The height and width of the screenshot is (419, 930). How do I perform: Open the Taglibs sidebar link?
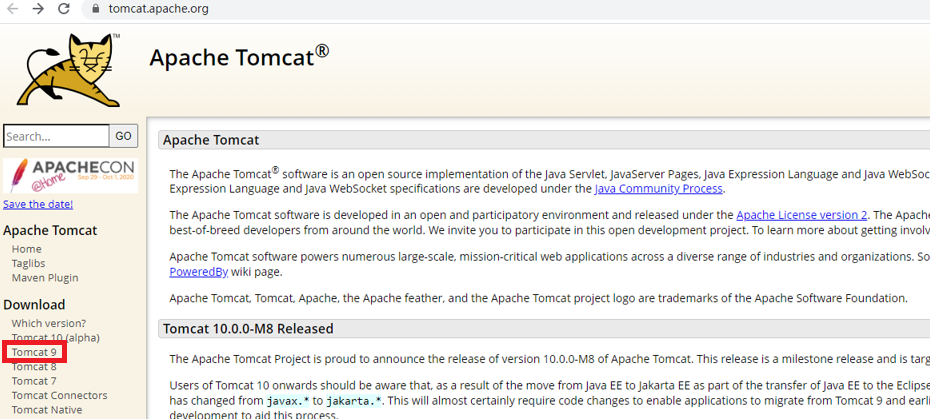[x=28, y=264]
